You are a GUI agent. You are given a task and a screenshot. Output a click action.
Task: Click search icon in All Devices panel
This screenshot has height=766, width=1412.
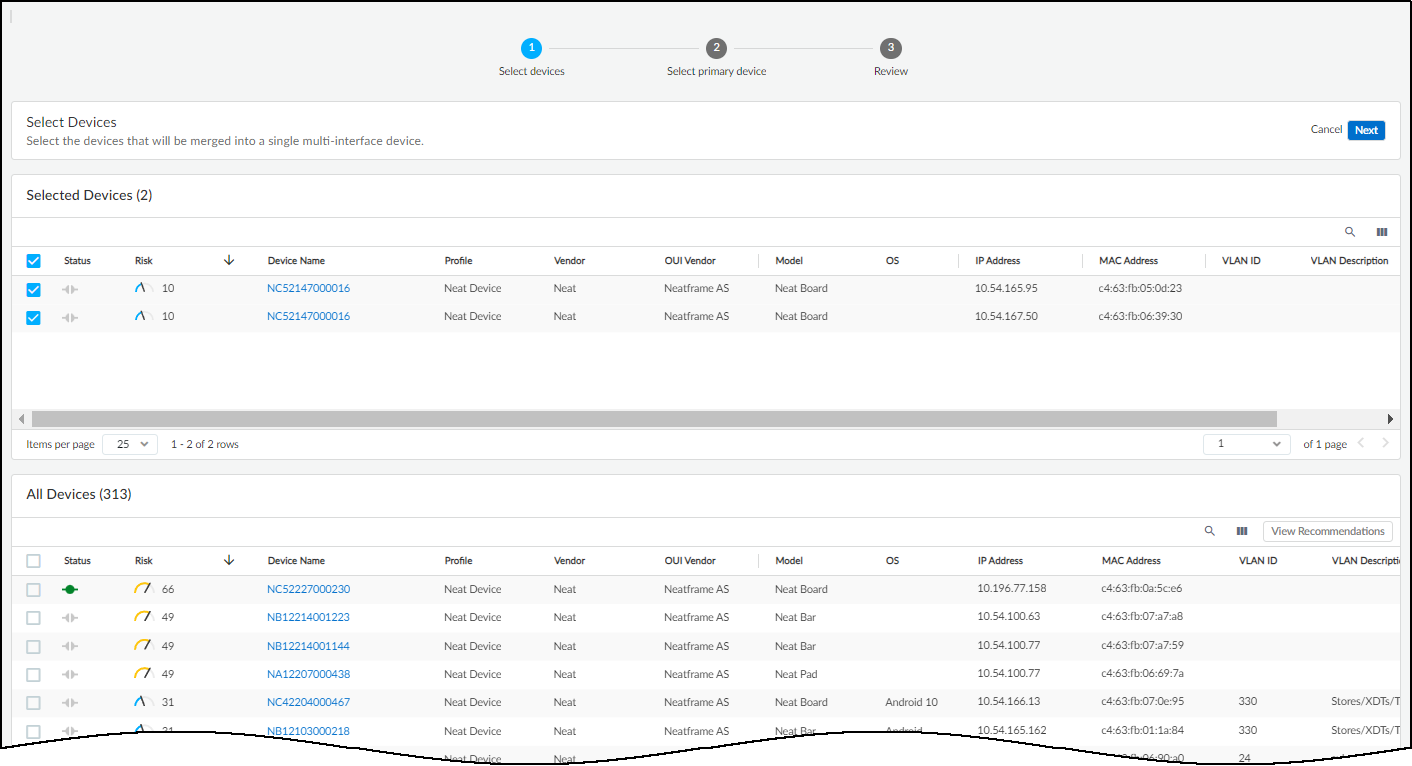point(1210,532)
